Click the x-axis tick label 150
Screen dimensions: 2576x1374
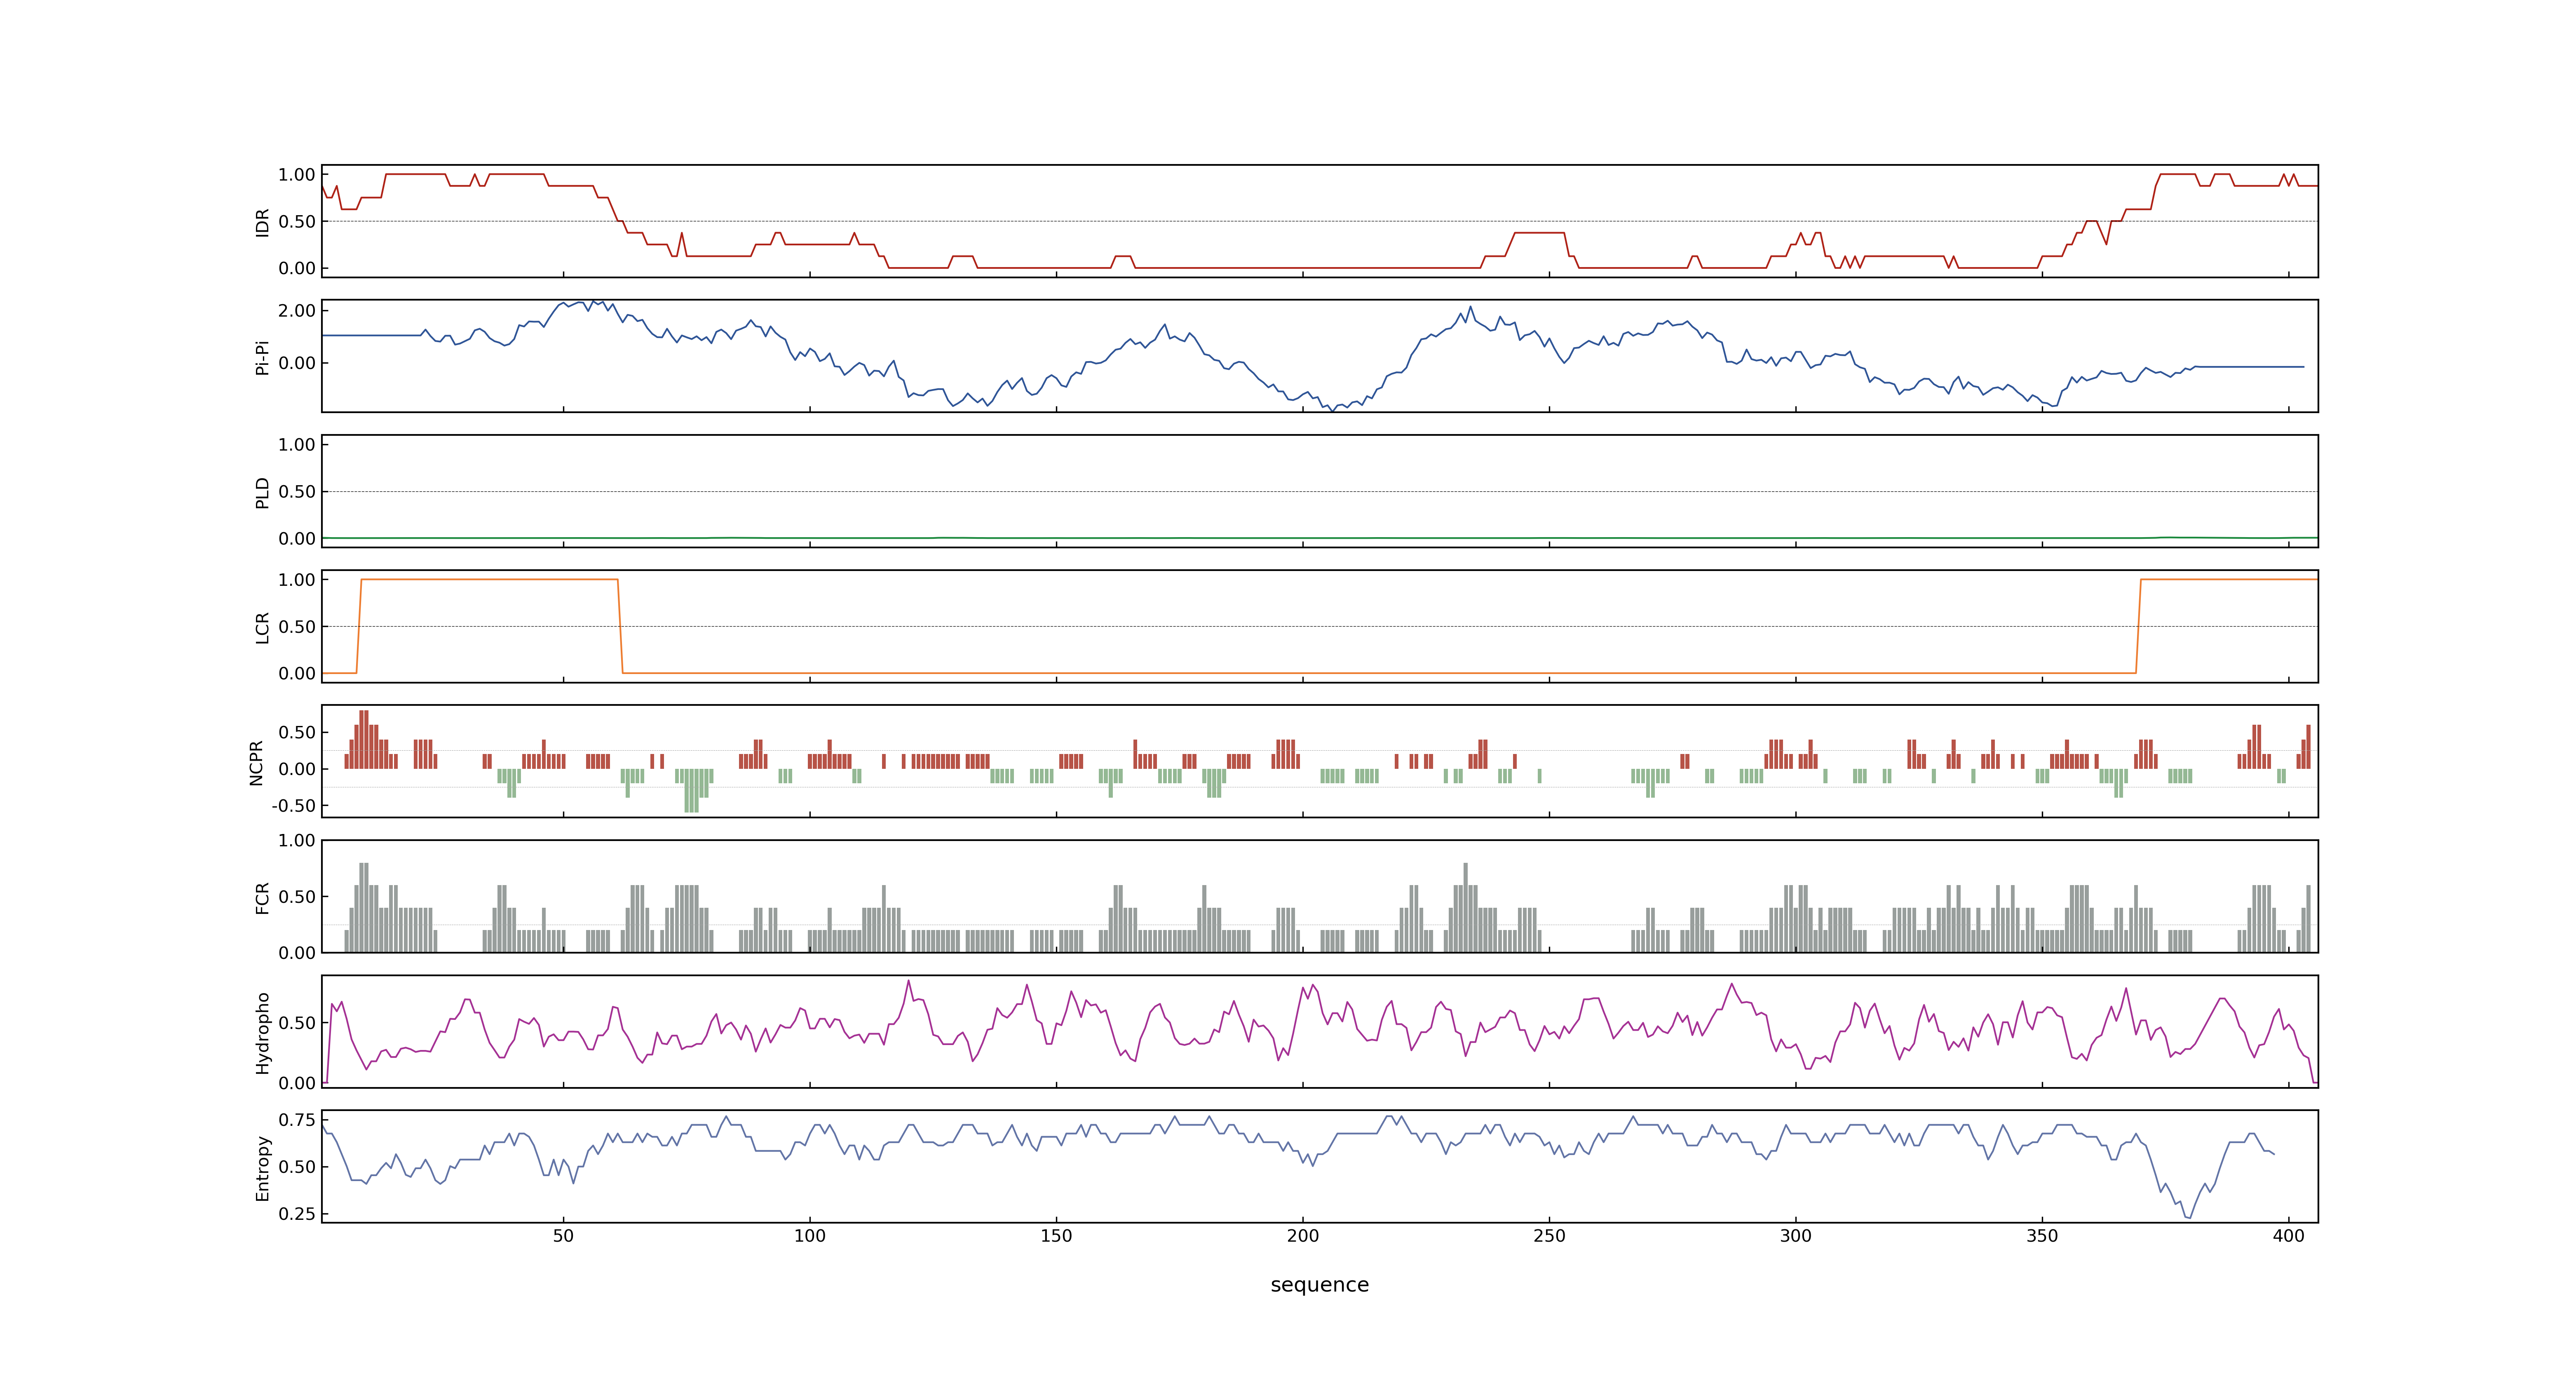point(1056,1235)
